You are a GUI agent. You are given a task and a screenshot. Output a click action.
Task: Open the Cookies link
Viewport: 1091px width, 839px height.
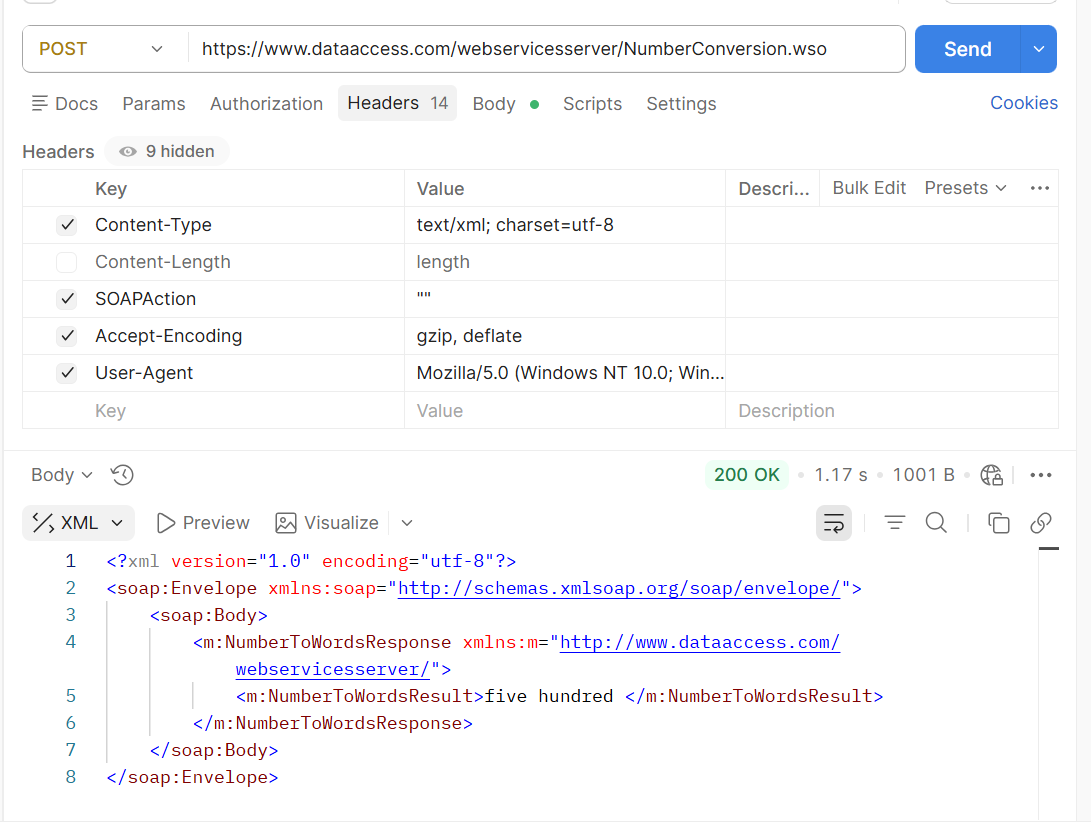click(x=1024, y=103)
